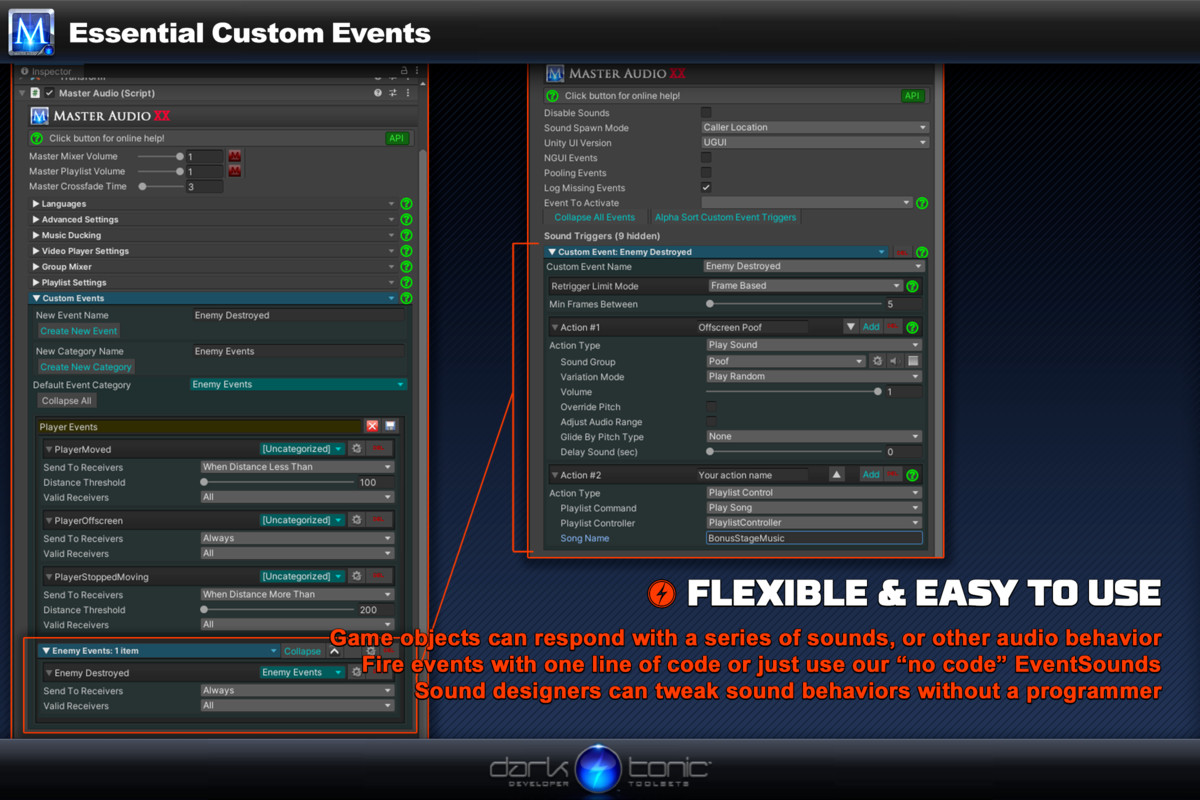Collapse Enemy Events: 1 item header
The image size is (1200, 800).
click(46, 651)
